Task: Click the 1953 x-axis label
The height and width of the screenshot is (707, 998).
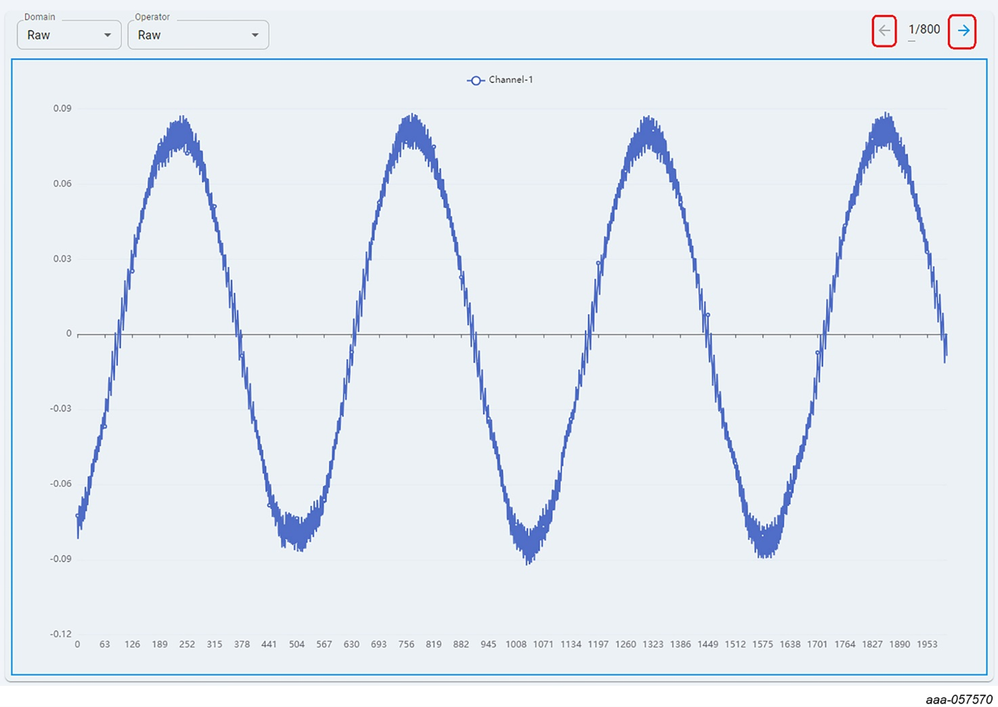Action: pyautogui.click(x=927, y=644)
